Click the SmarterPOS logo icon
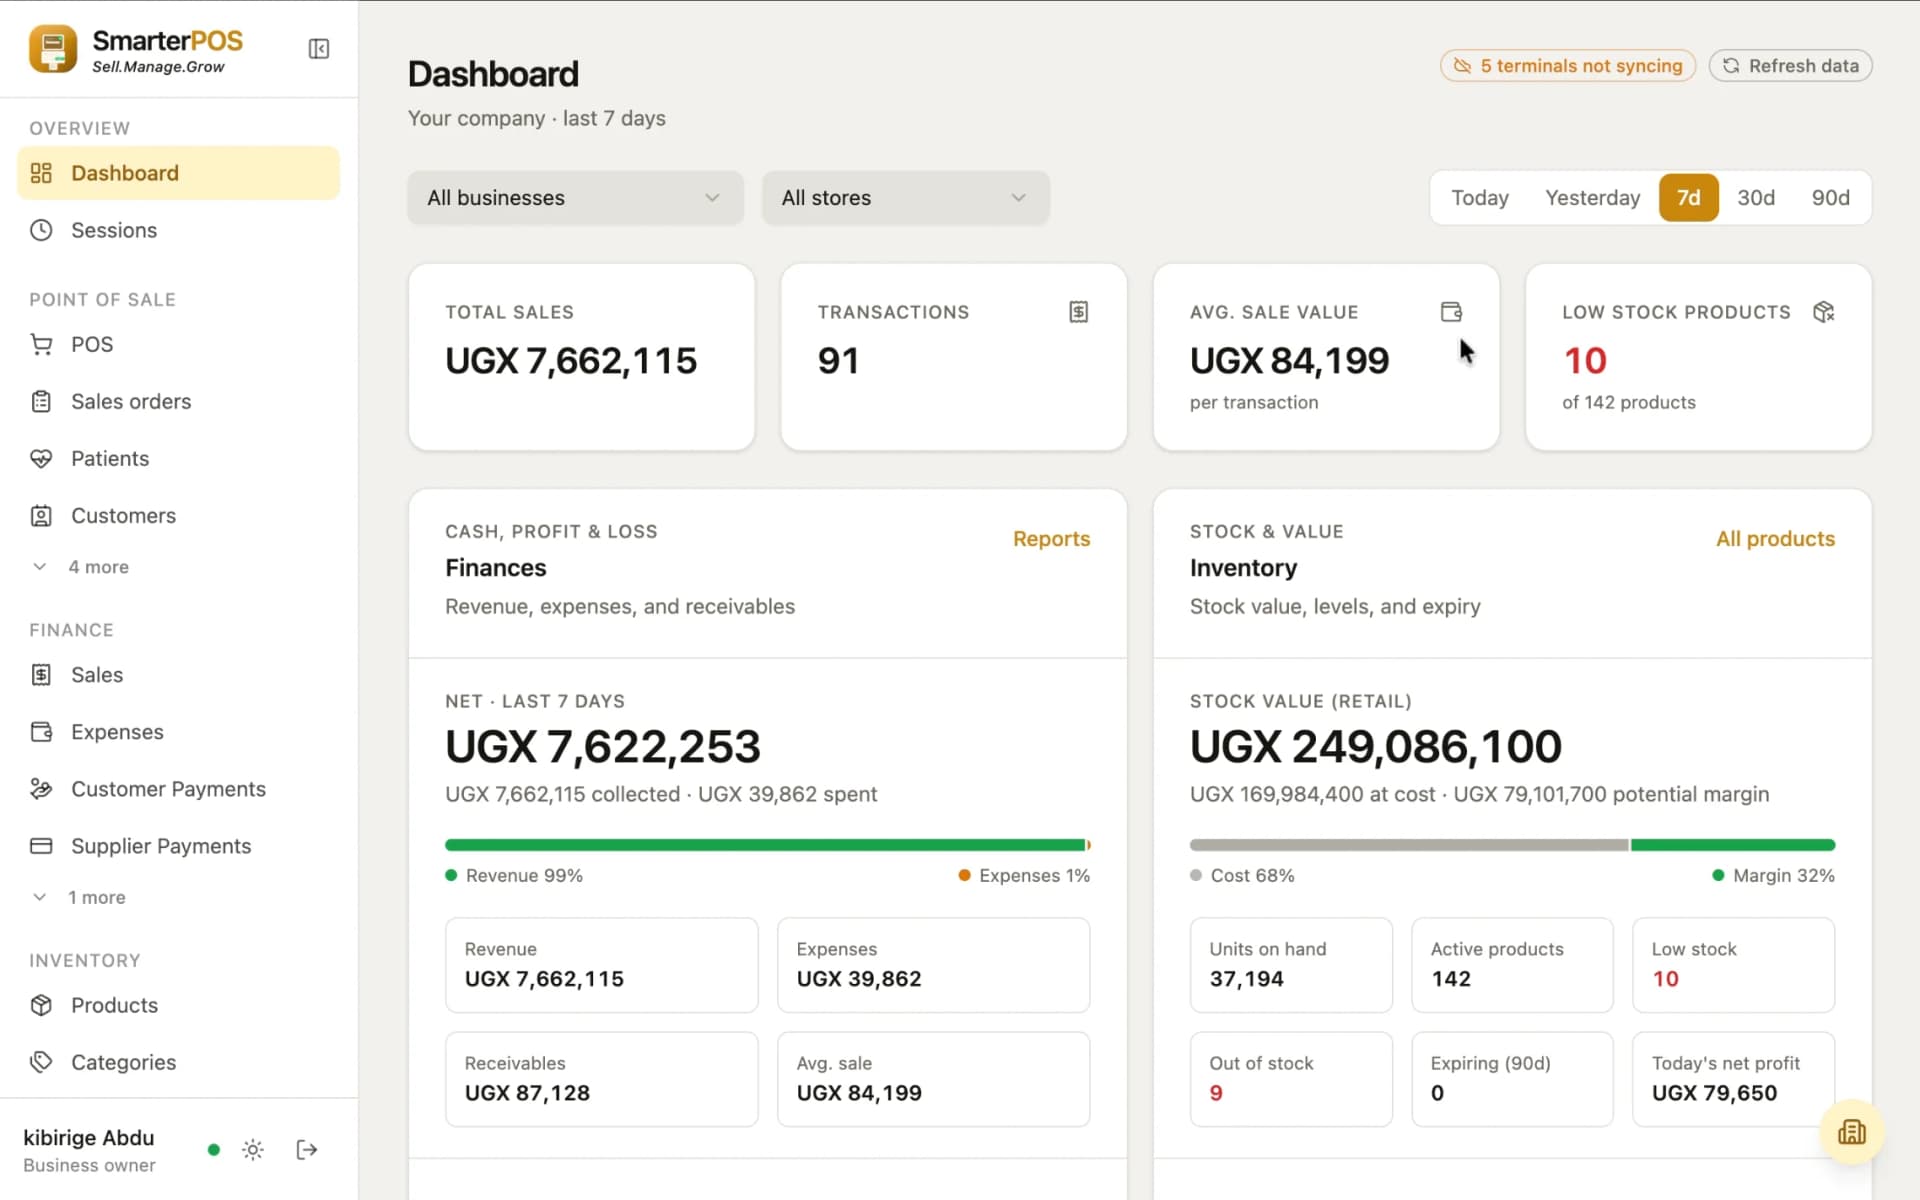Image resolution: width=1920 pixels, height=1200 pixels. 53,49
